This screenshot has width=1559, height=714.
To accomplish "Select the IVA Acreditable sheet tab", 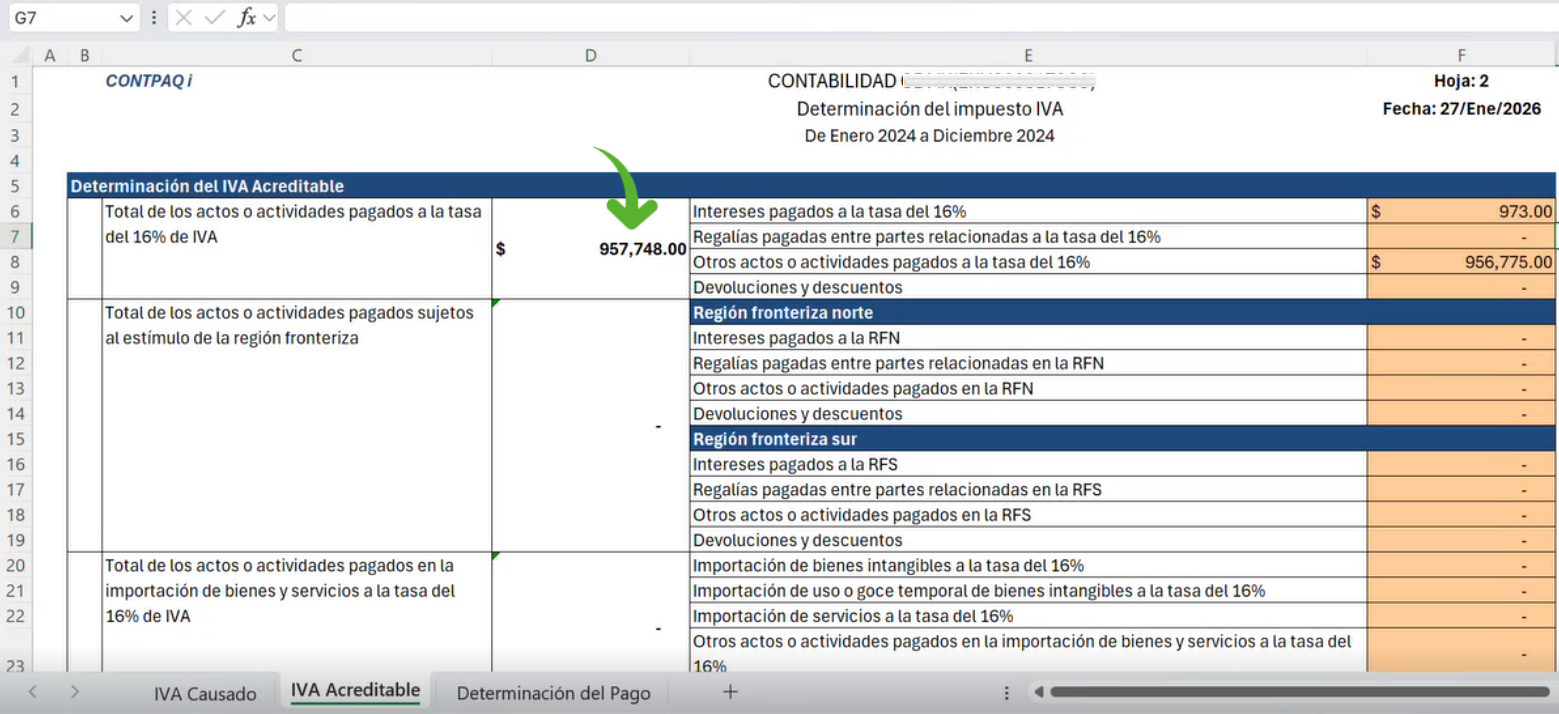I will point(355,691).
